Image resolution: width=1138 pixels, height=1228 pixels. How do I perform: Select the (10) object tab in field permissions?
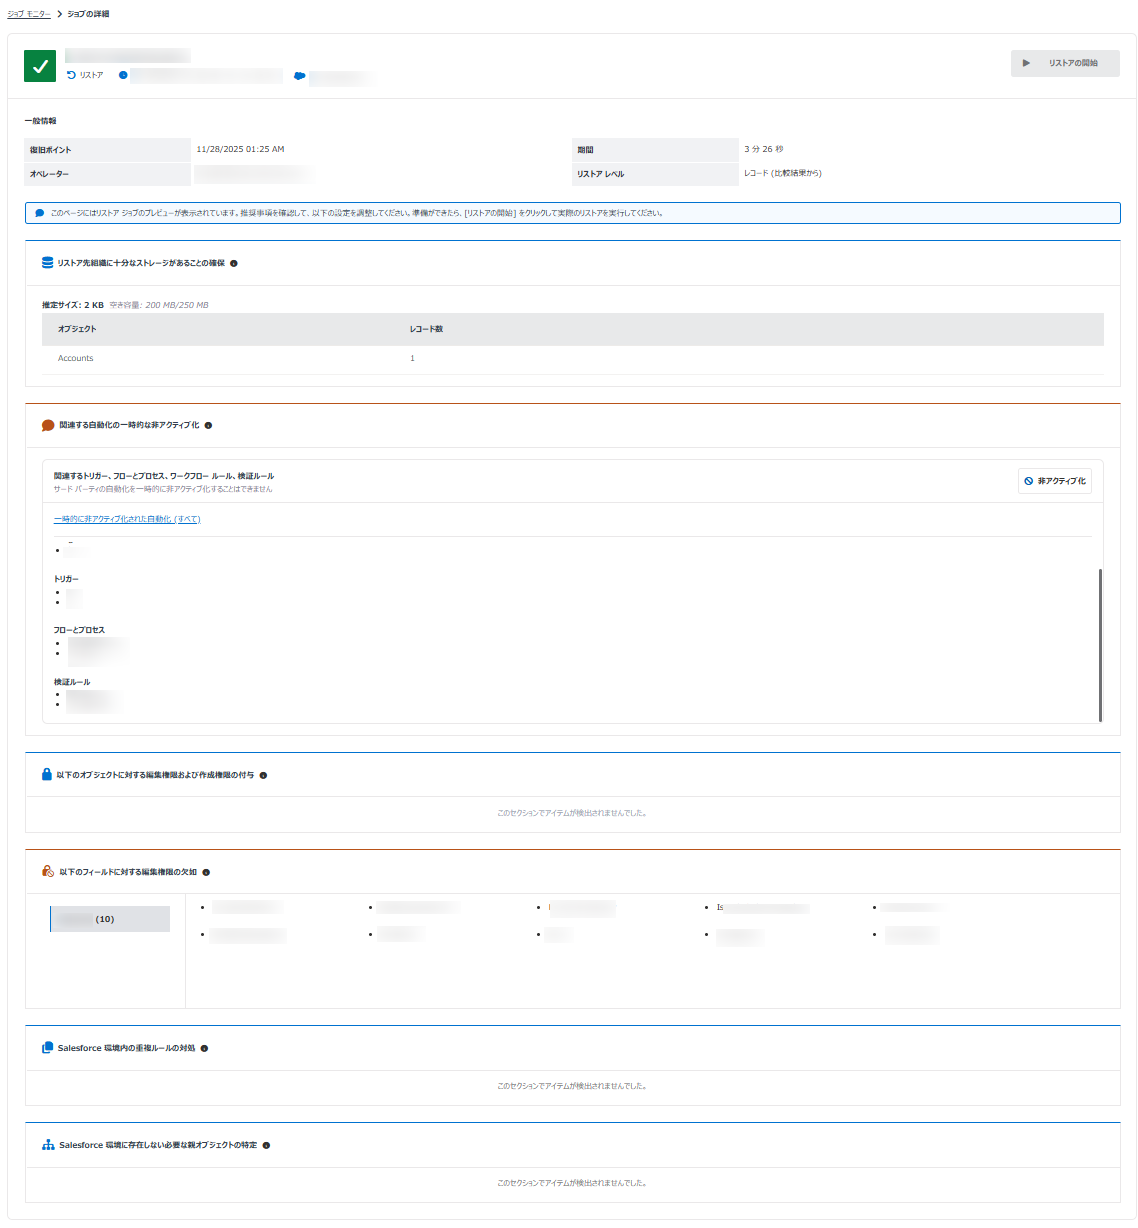tap(110, 919)
